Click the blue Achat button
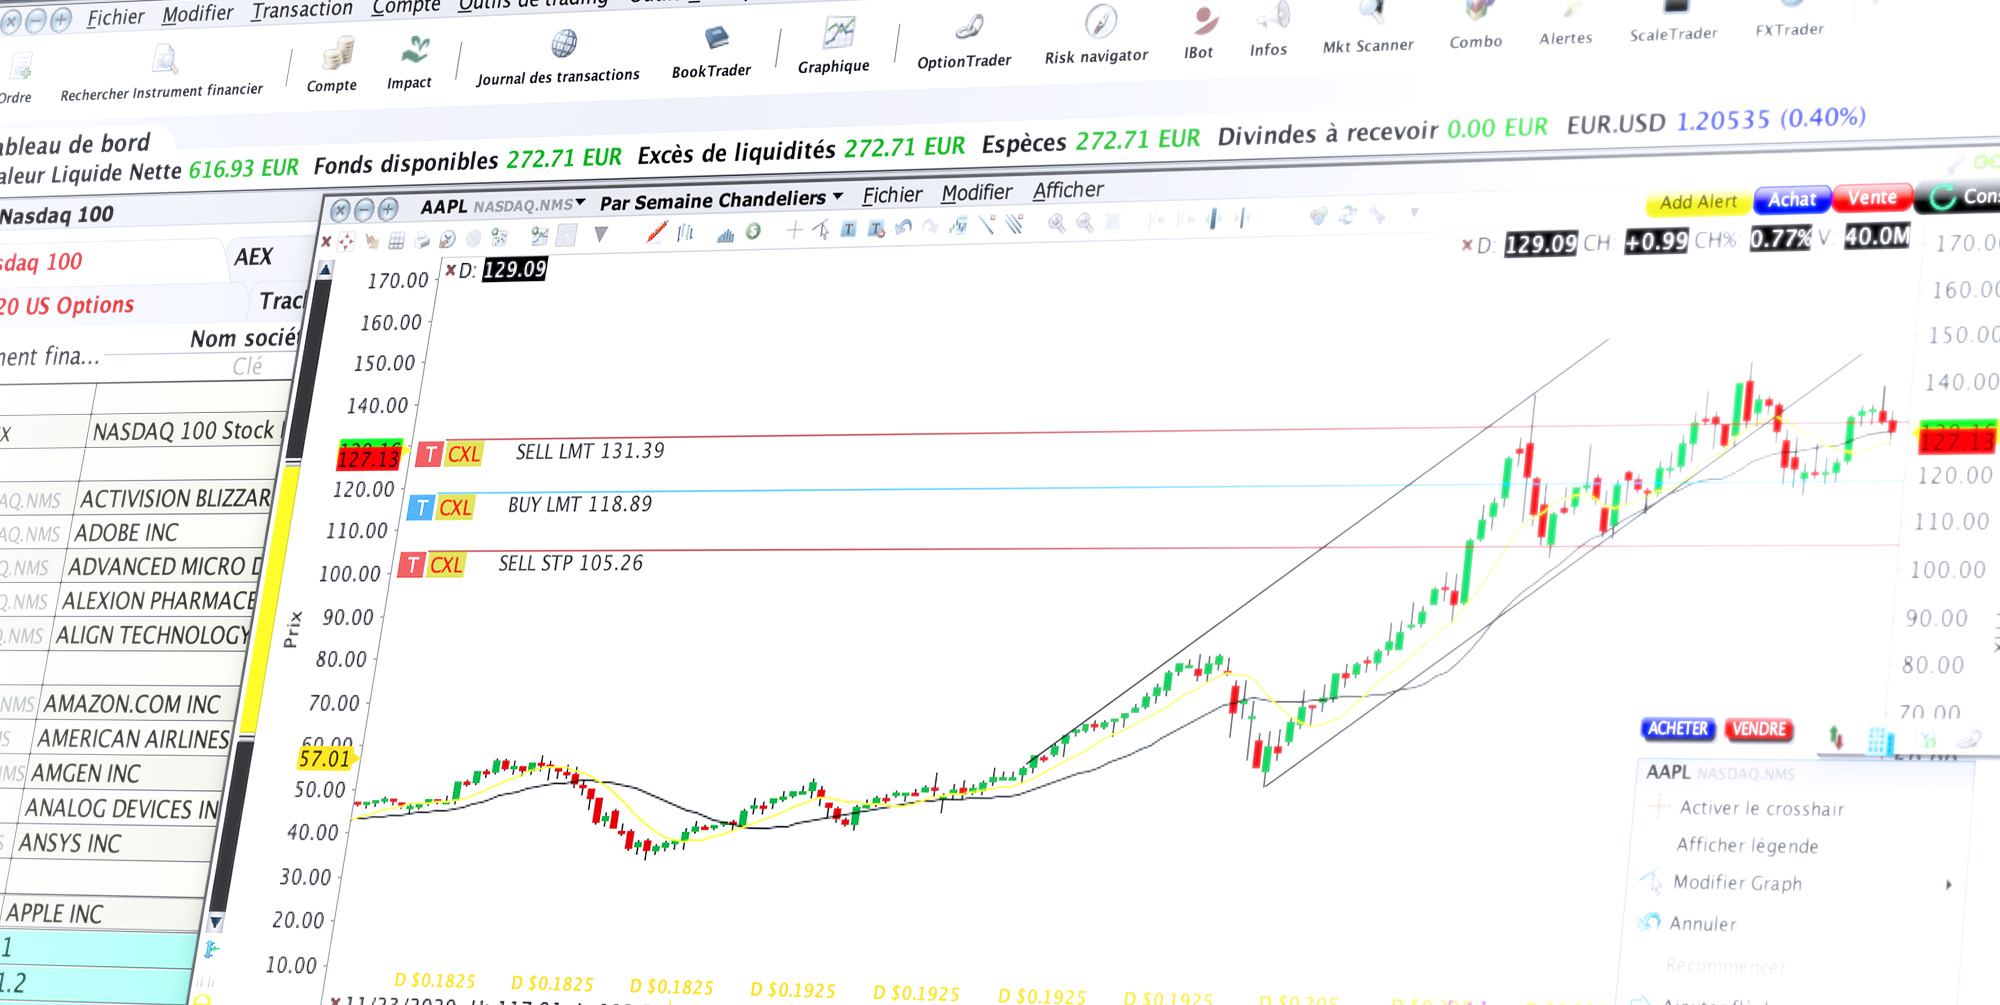The image size is (2000, 1005). point(1792,200)
